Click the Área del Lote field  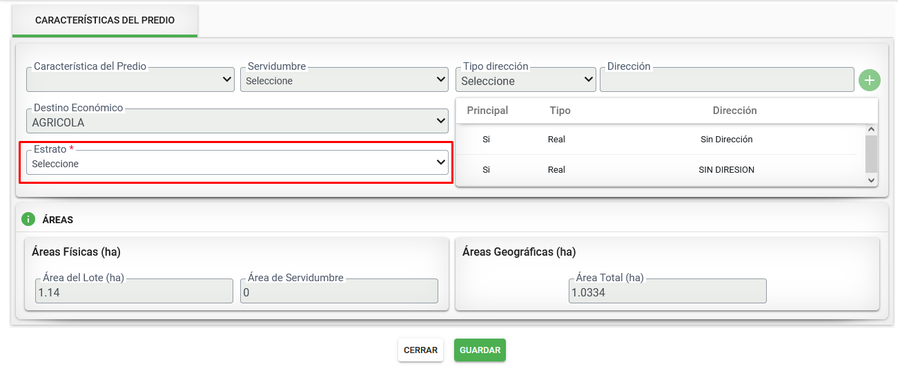[134, 291]
